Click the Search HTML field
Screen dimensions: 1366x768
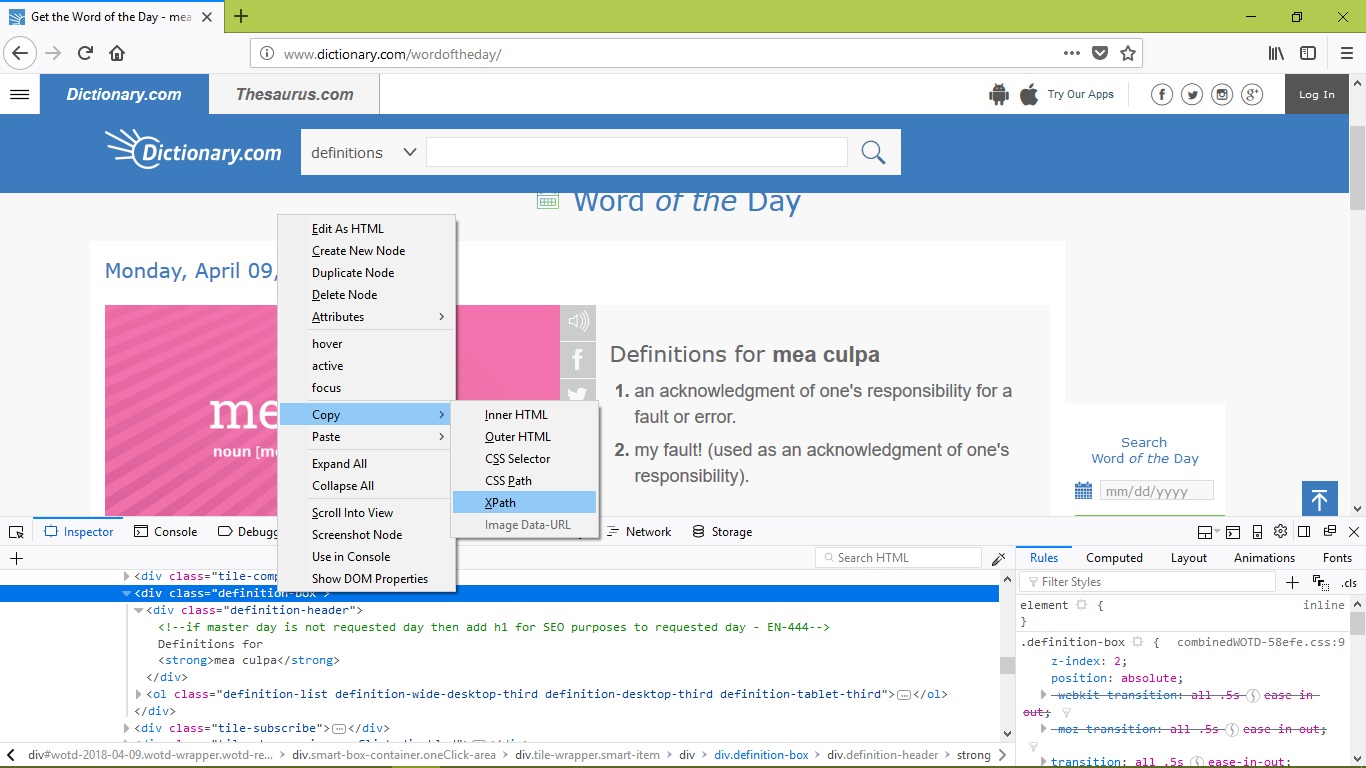click(x=898, y=558)
